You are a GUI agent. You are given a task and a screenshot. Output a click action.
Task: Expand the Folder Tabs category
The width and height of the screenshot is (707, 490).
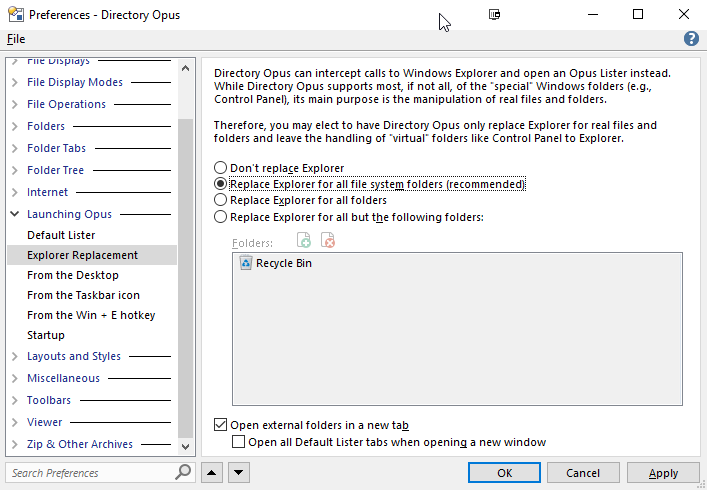click(15, 148)
